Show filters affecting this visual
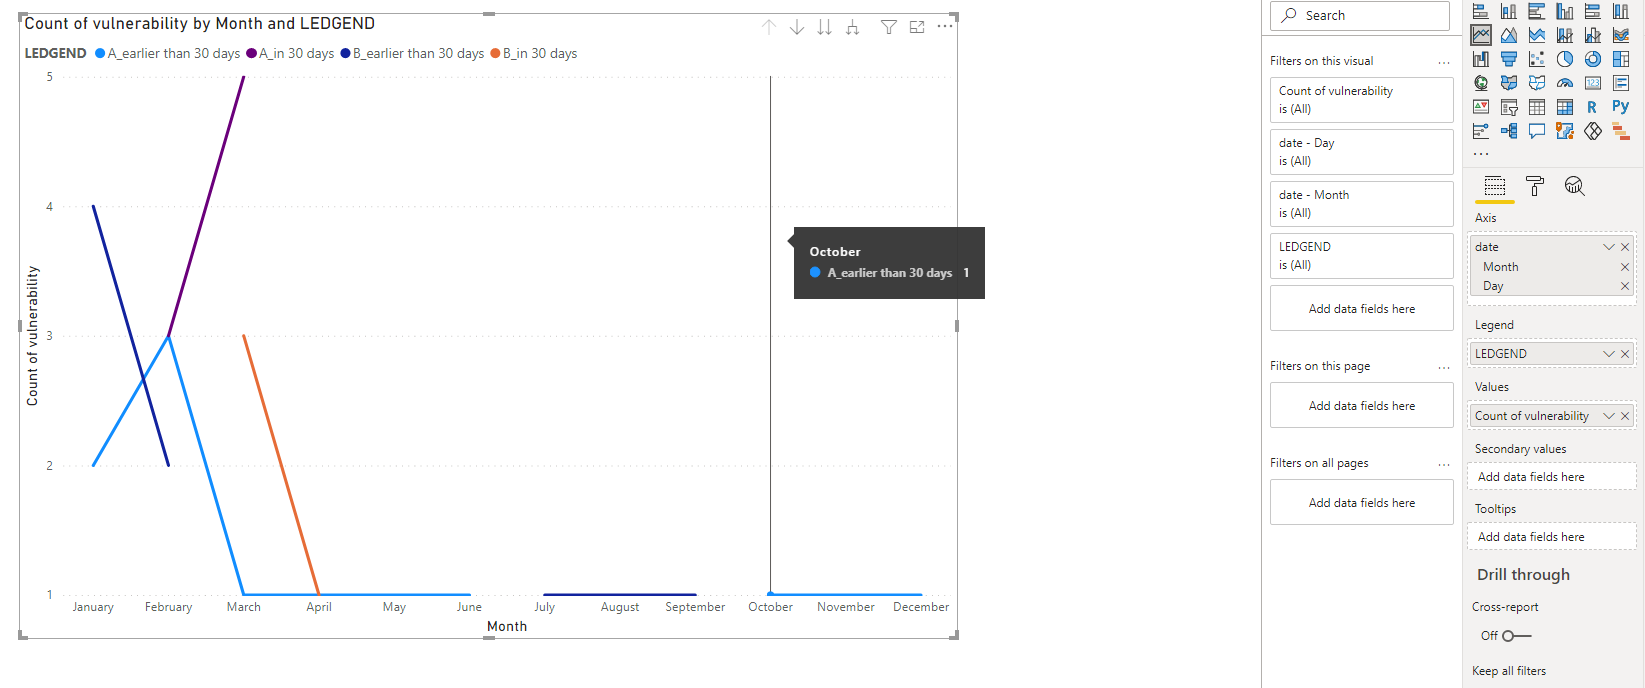The width and height of the screenshot is (1645, 688). tap(889, 27)
